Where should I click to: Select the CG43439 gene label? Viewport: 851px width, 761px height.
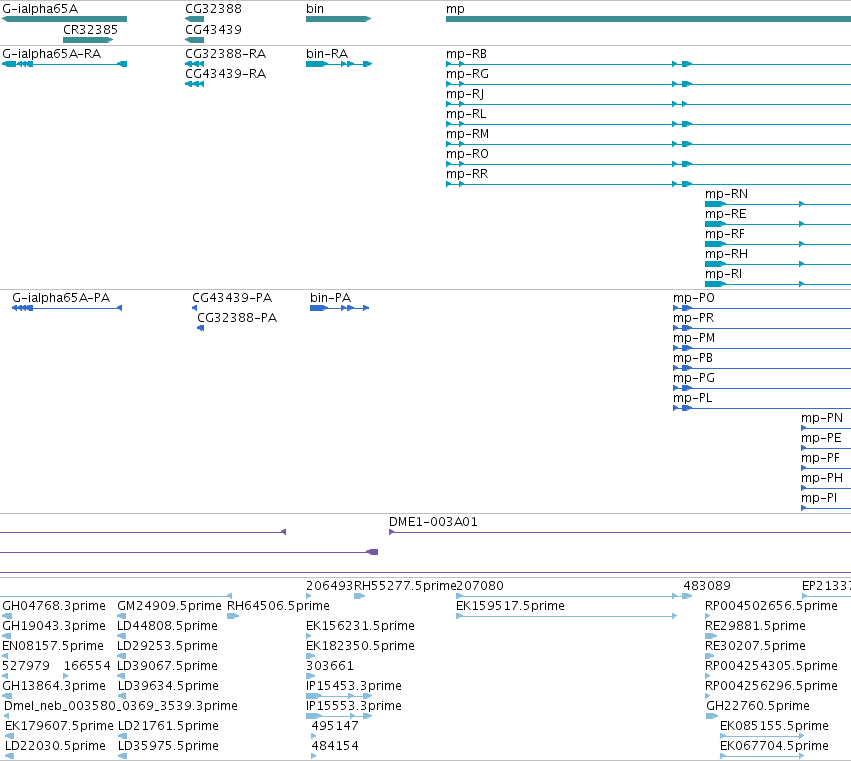[213, 30]
